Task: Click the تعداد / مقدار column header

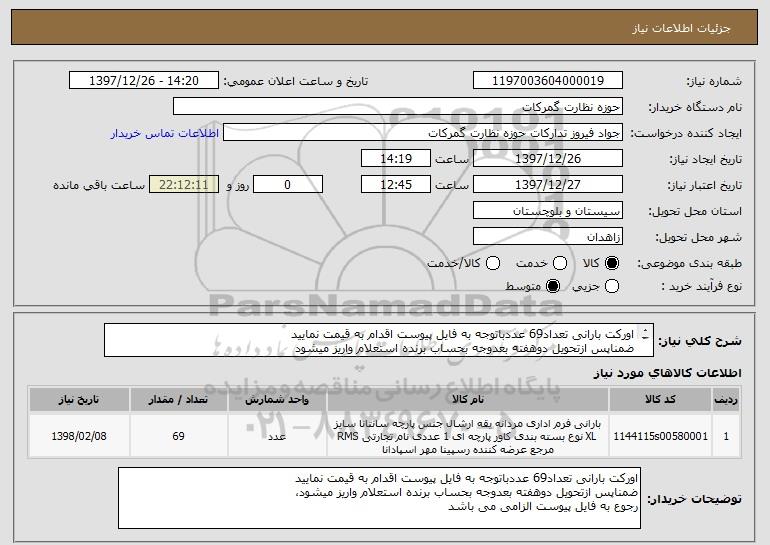Action: pos(178,400)
